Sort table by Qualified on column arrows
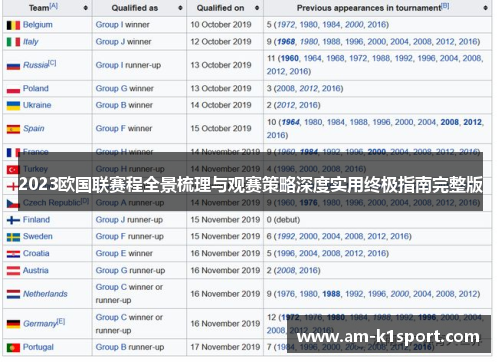The width and height of the screenshot is (500, 362). [x=257, y=8]
